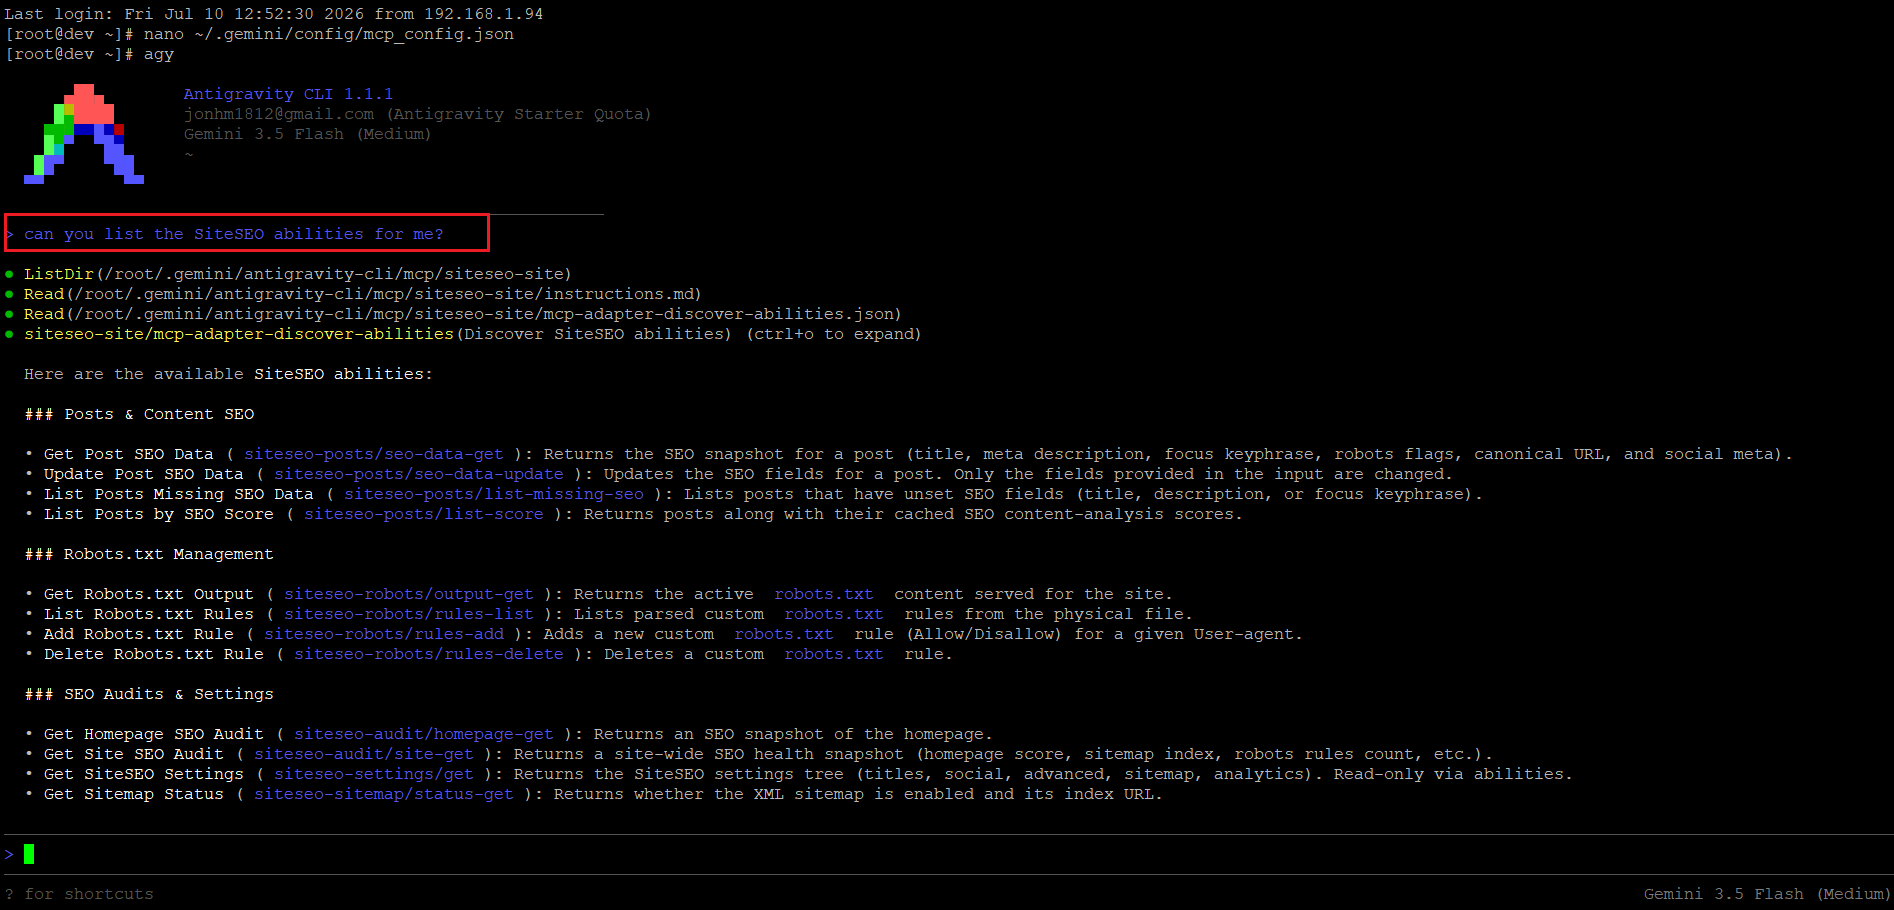Open the siteseo-posts/list-score link
The width and height of the screenshot is (1894, 910).
coord(424,514)
